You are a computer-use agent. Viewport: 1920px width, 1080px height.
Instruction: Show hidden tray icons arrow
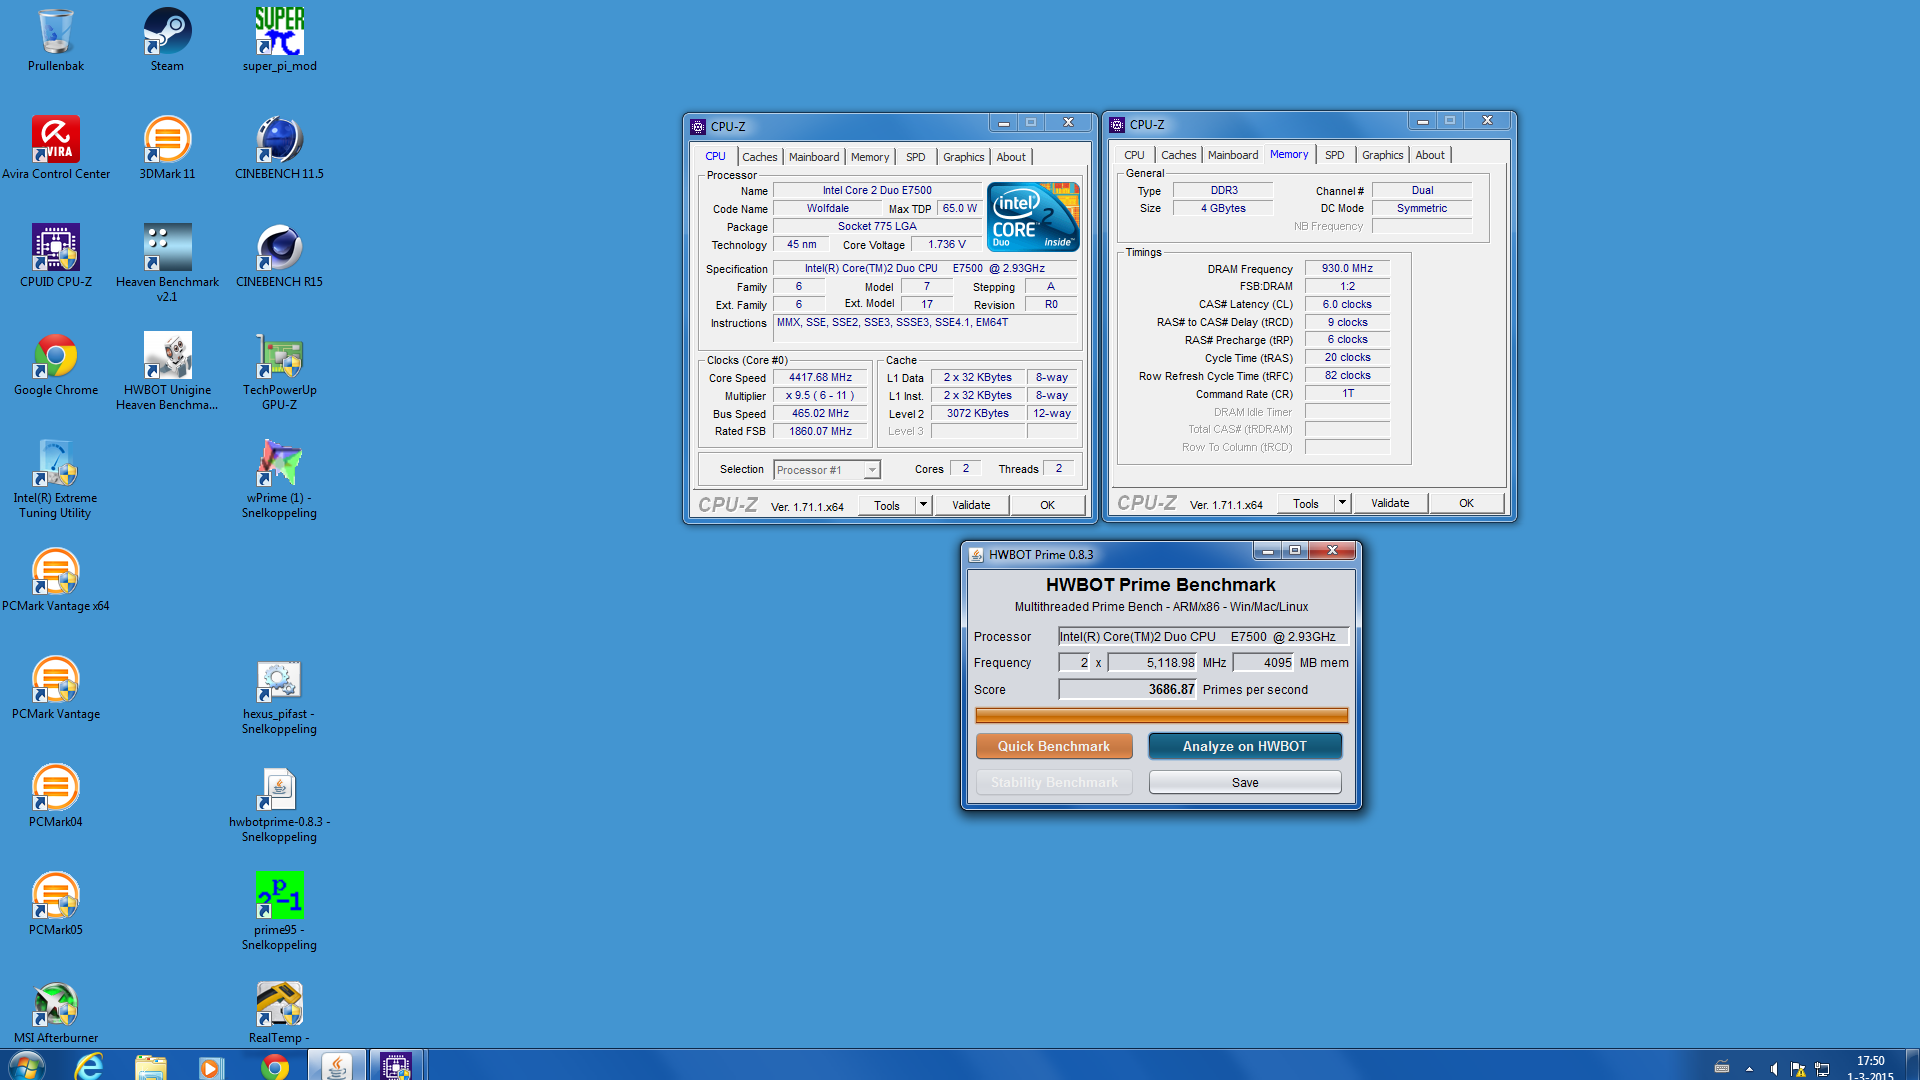tap(1749, 1069)
